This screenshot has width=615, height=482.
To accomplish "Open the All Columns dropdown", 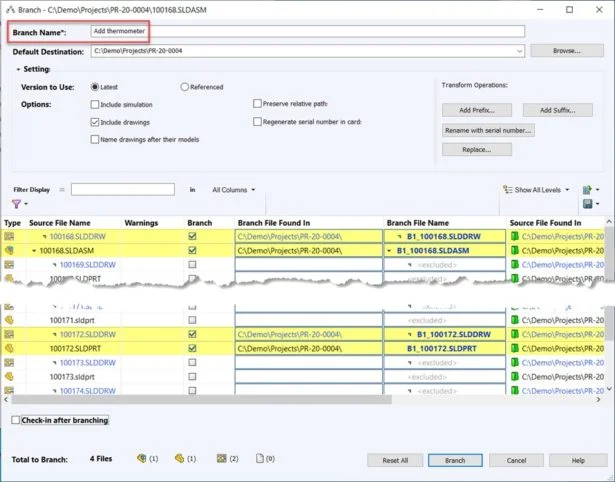I will click(234, 189).
